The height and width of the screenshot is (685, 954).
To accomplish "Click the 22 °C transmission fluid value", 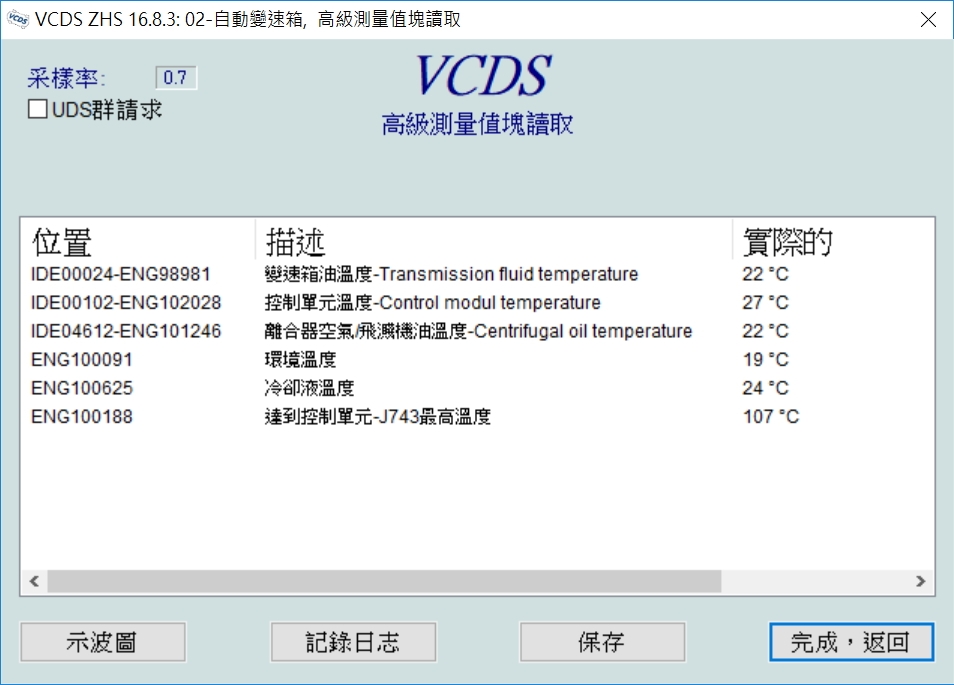I will click(765, 274).
